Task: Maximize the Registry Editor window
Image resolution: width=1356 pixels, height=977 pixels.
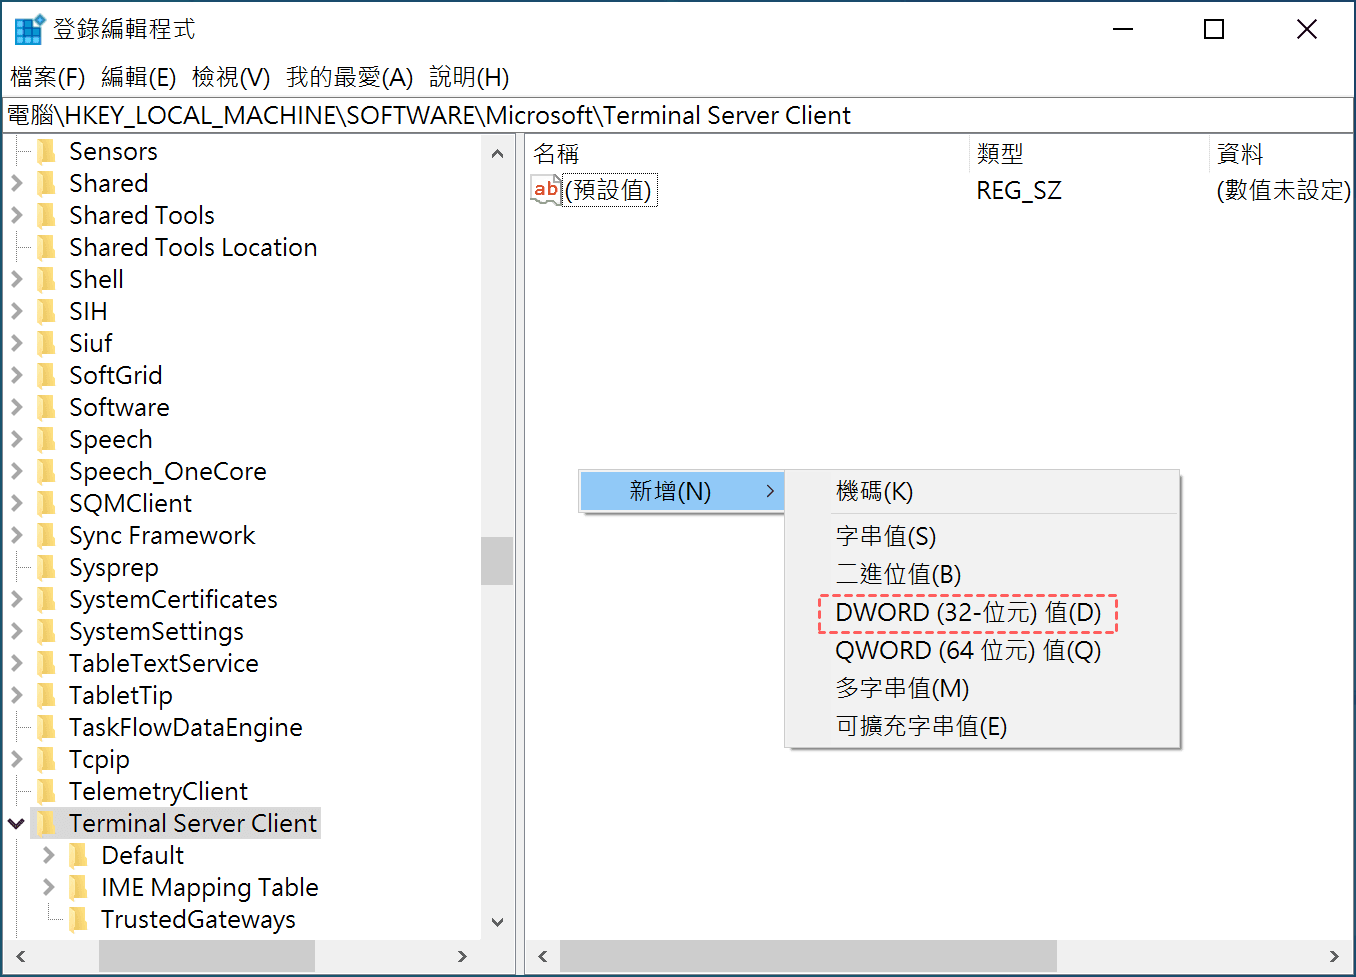Action: [1214, 29]
